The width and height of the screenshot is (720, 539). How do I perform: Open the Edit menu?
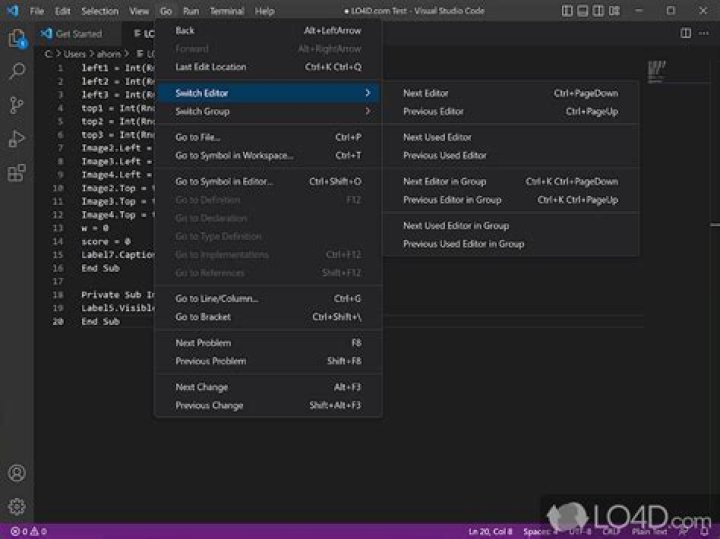click(62, 11)
